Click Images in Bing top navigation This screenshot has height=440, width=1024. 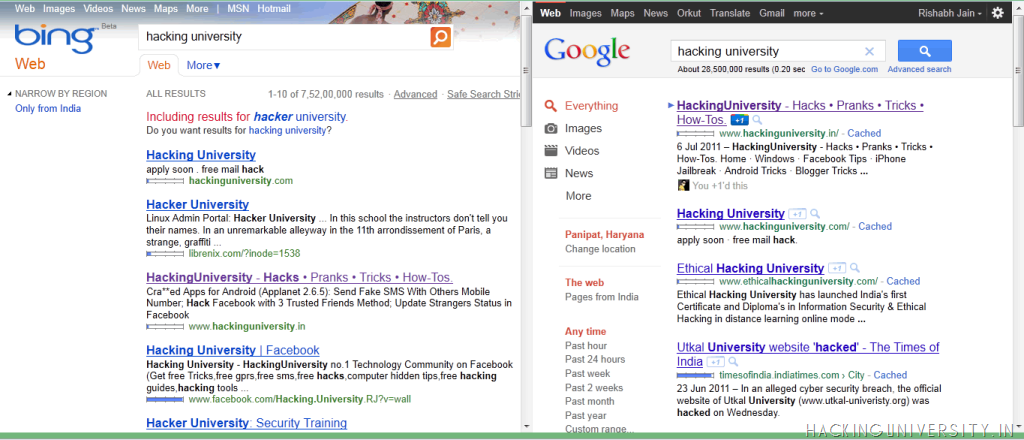point(59,9)
